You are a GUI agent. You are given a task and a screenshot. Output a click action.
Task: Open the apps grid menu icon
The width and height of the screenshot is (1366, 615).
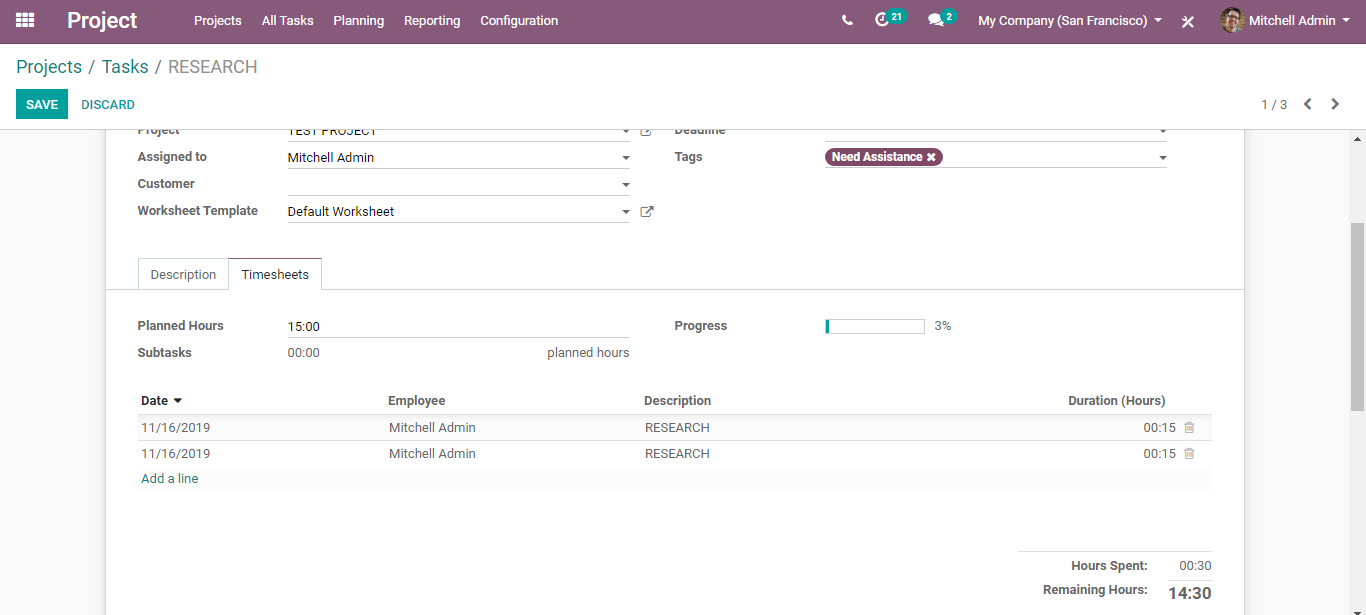click(25, 20)
